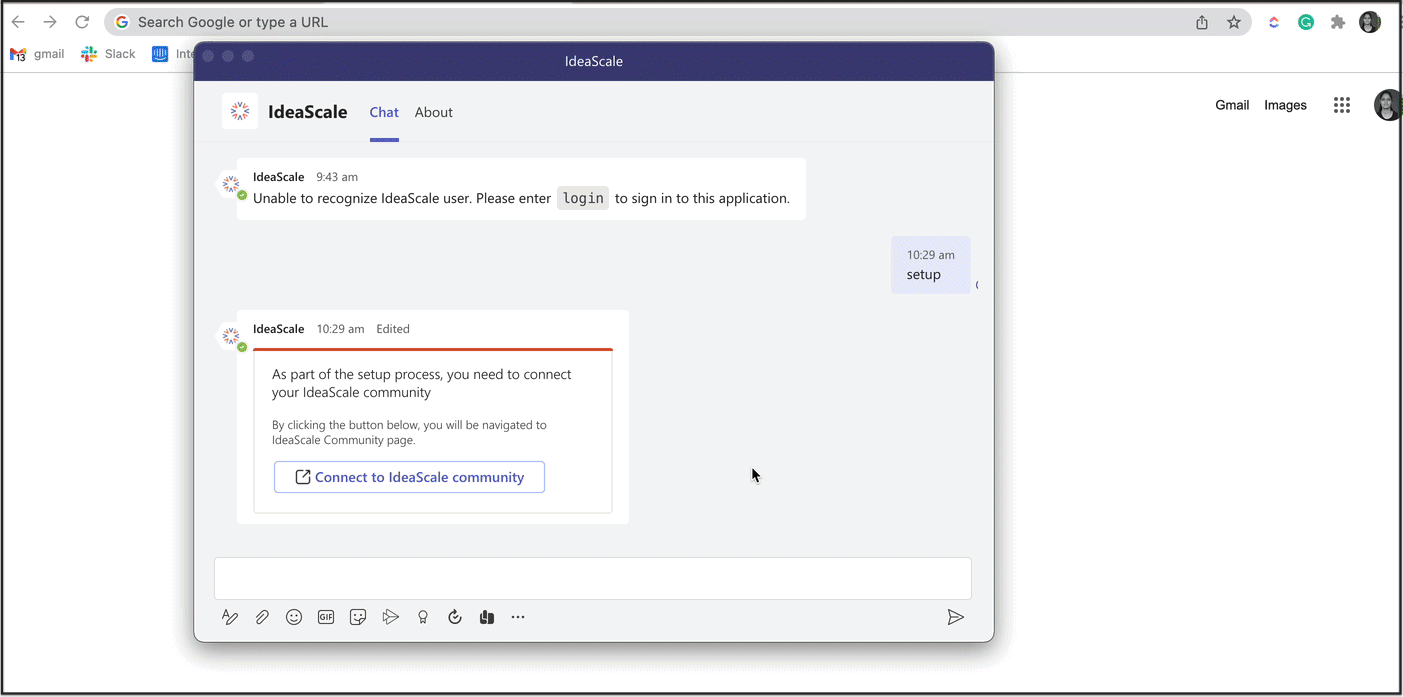This screenshot has height=697, width=1403.
Task: Click "By clicking the button below" card text
Action: [x=409, y=432]
